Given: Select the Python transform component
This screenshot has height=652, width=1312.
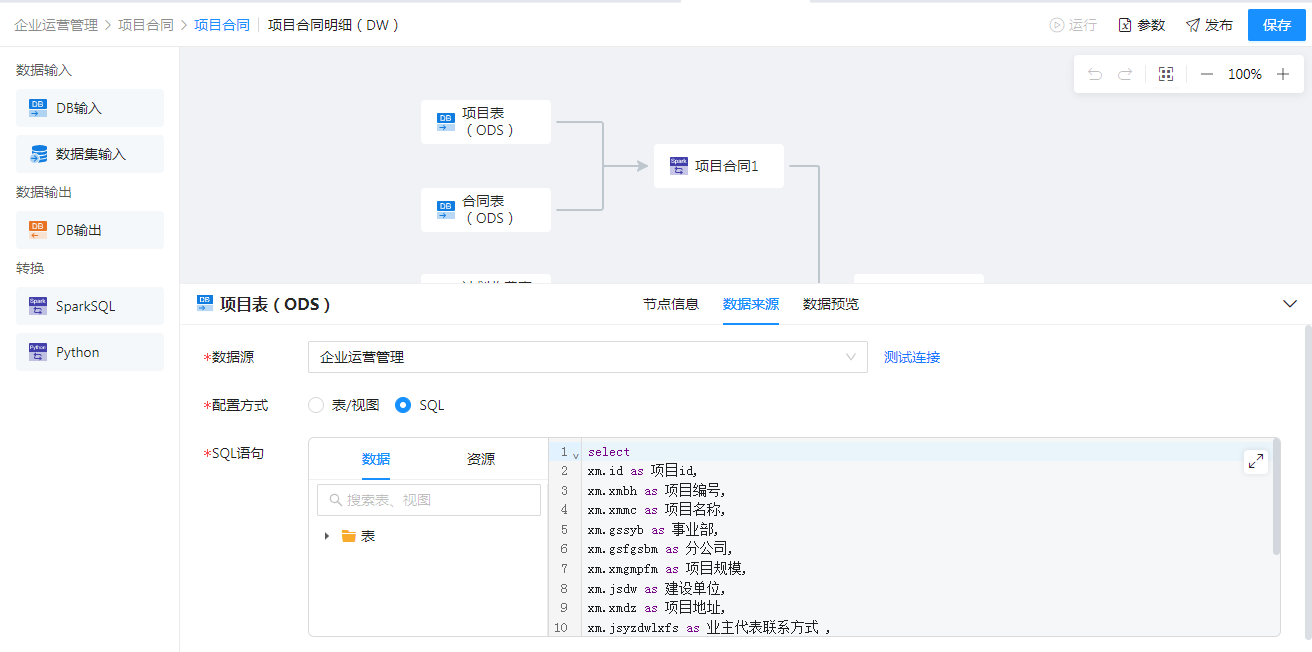Looking at the screenshot, I should click(x=90, y=352).
